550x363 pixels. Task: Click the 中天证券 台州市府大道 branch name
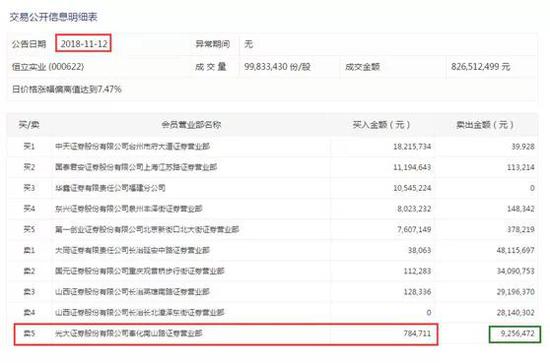point(132,146)
